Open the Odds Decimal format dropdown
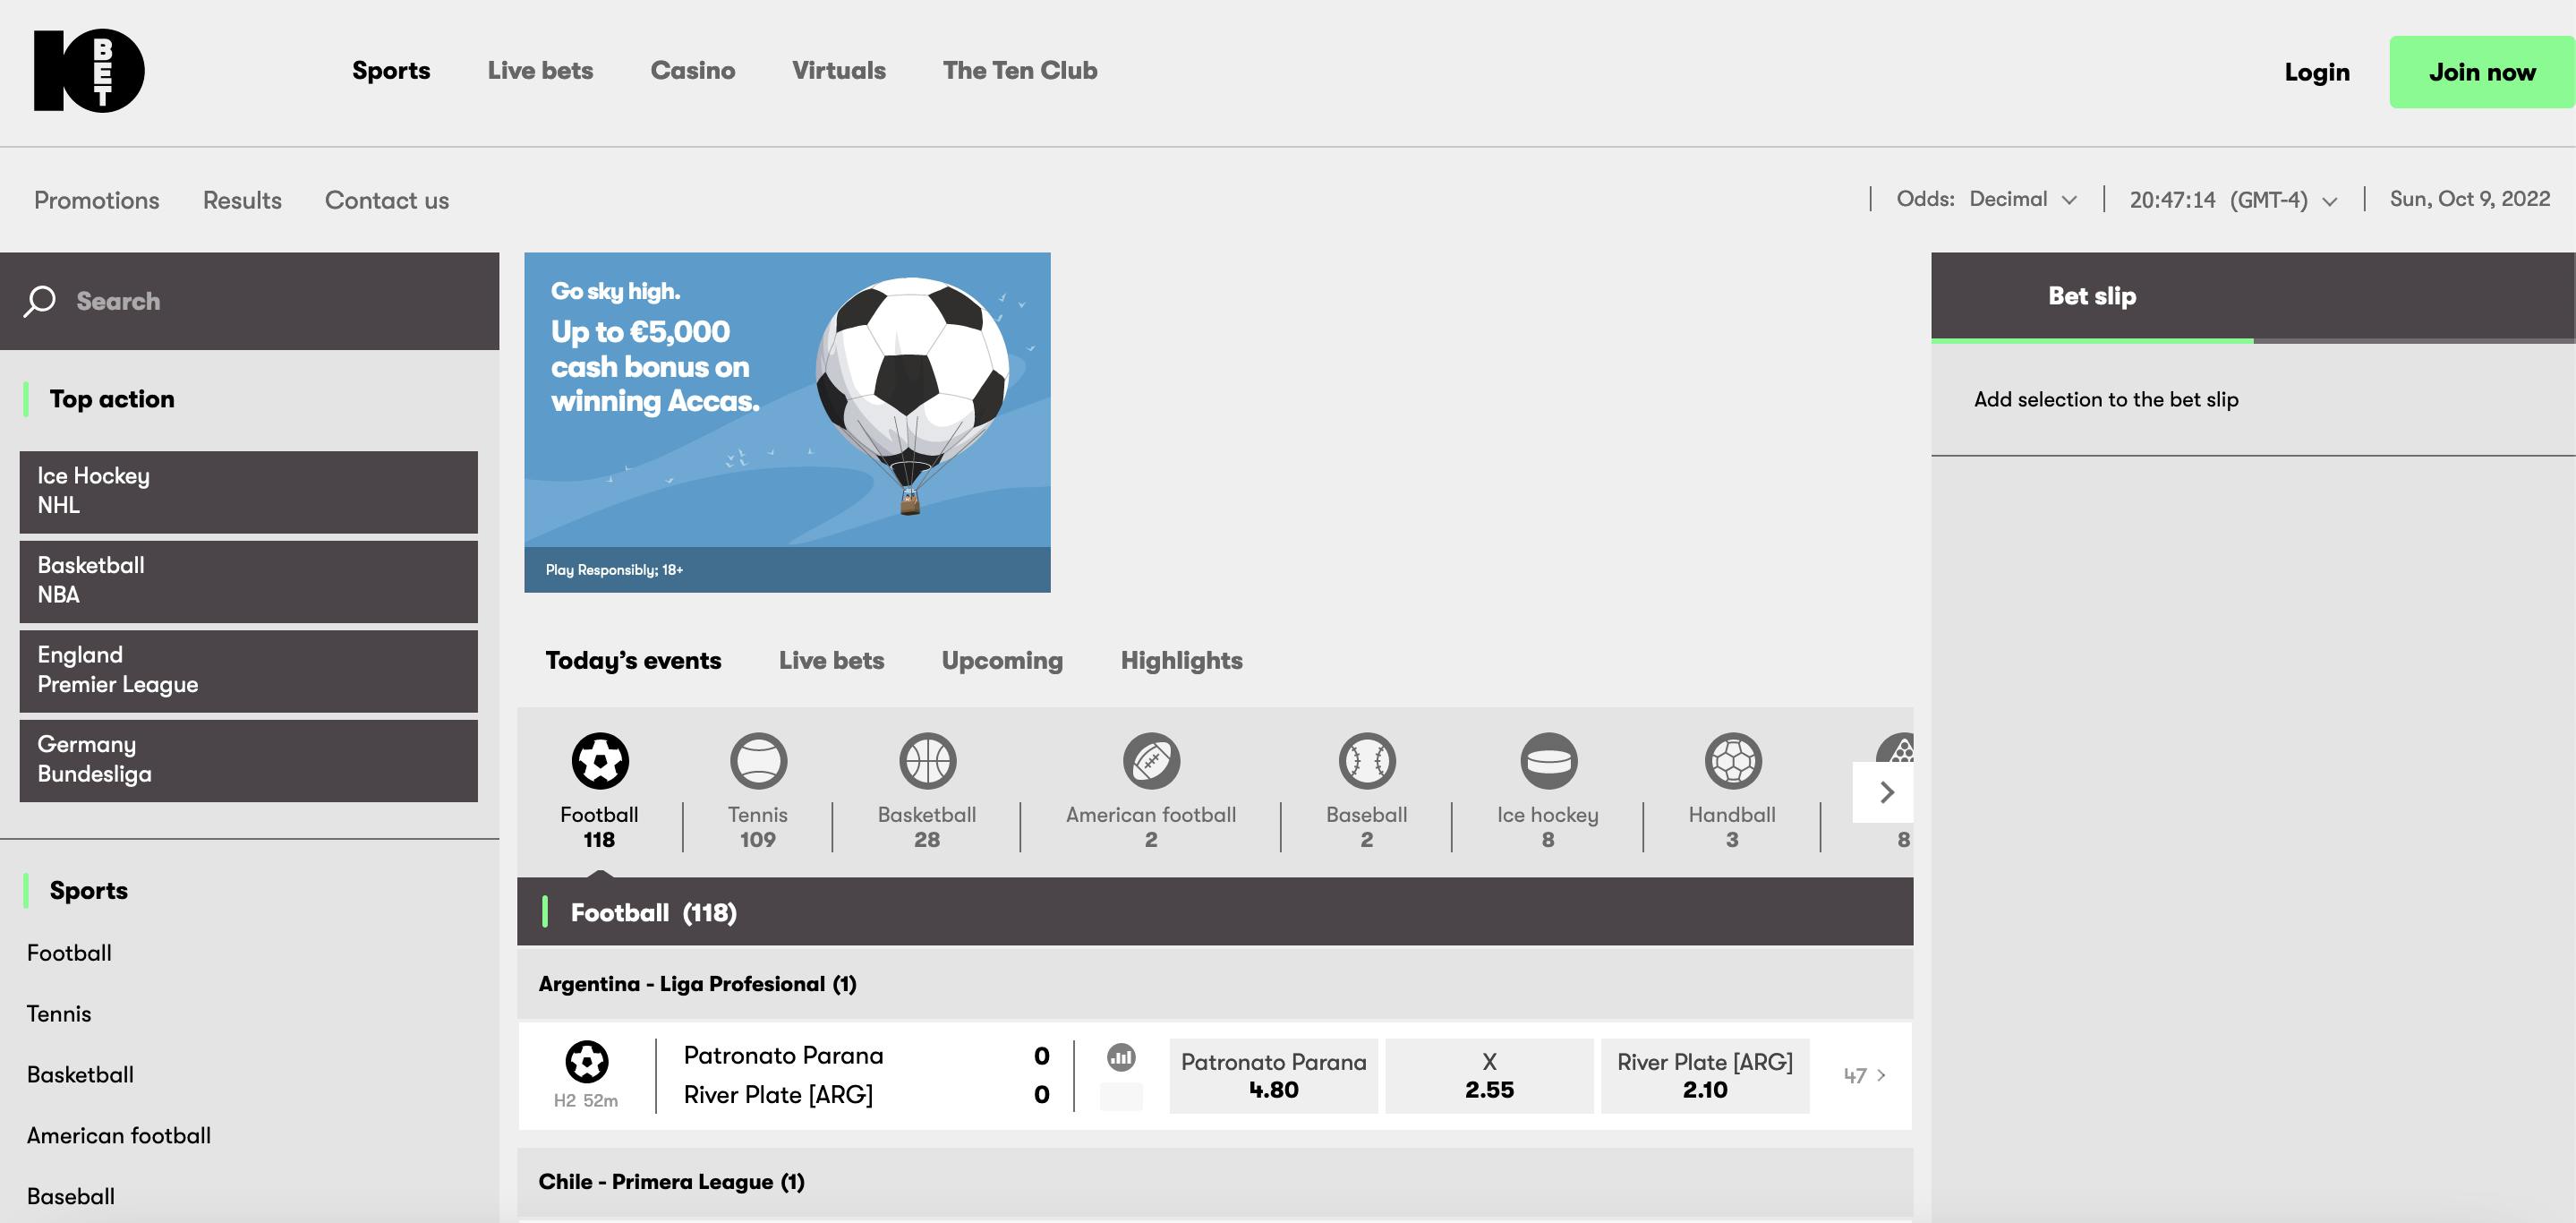 tap(2022, 199)
